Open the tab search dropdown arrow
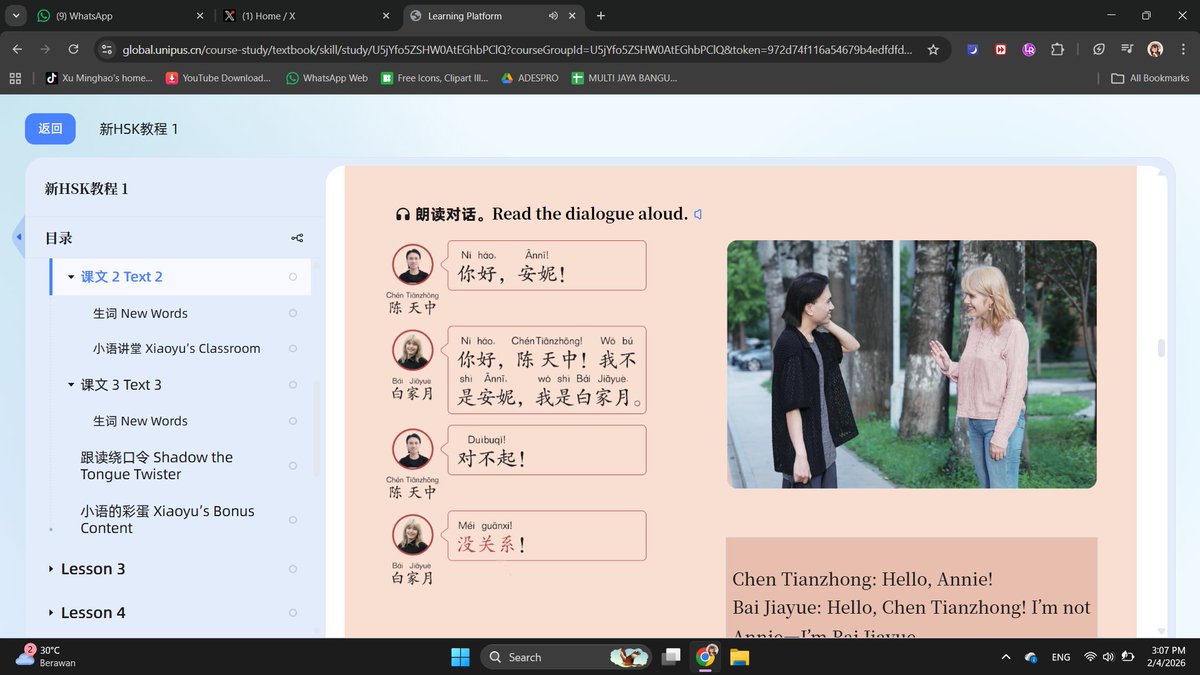 15,16
